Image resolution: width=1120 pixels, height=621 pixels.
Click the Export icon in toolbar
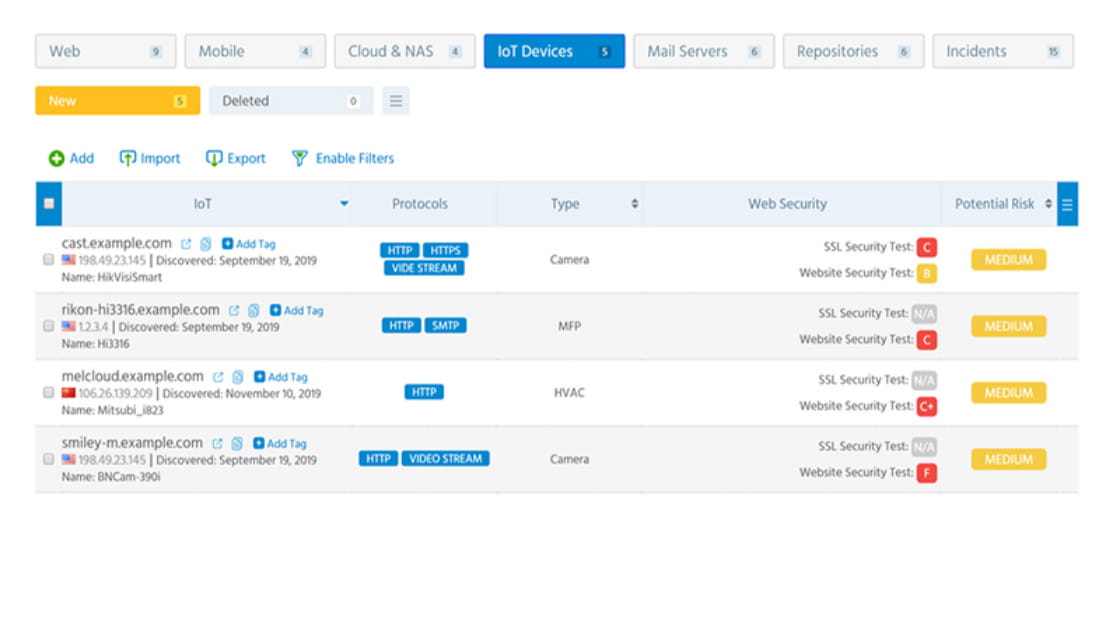(x=214, y=158)
